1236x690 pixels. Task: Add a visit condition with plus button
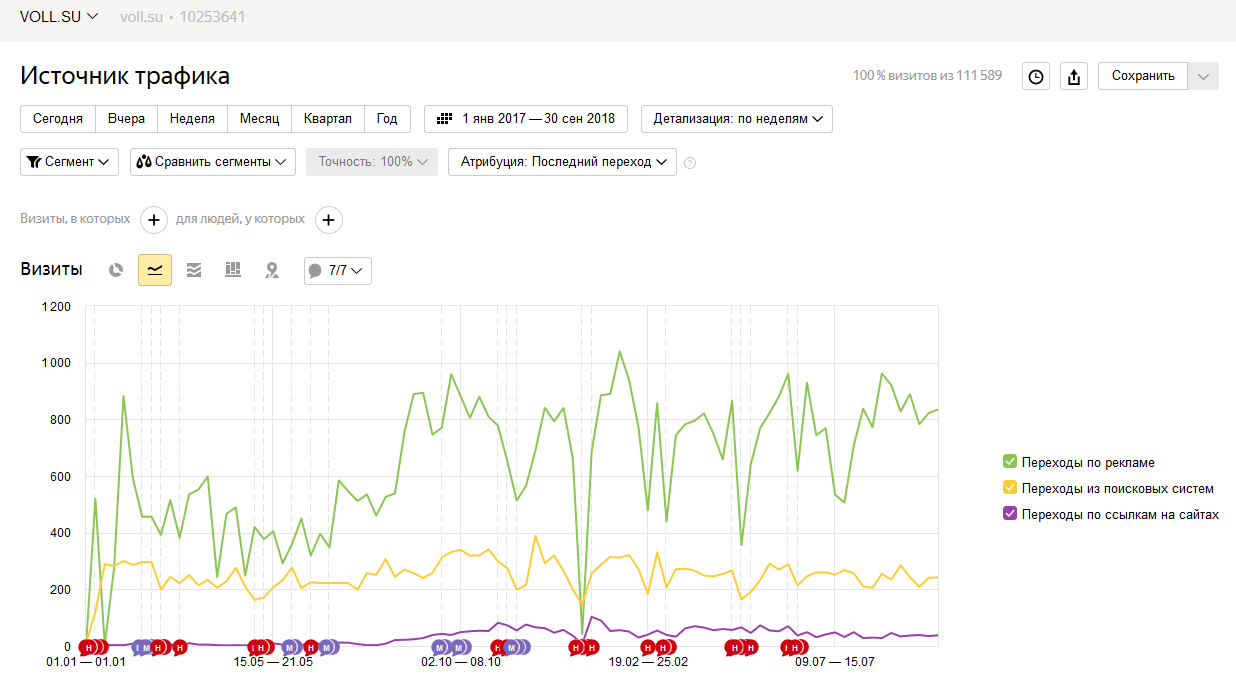point(153,220)
